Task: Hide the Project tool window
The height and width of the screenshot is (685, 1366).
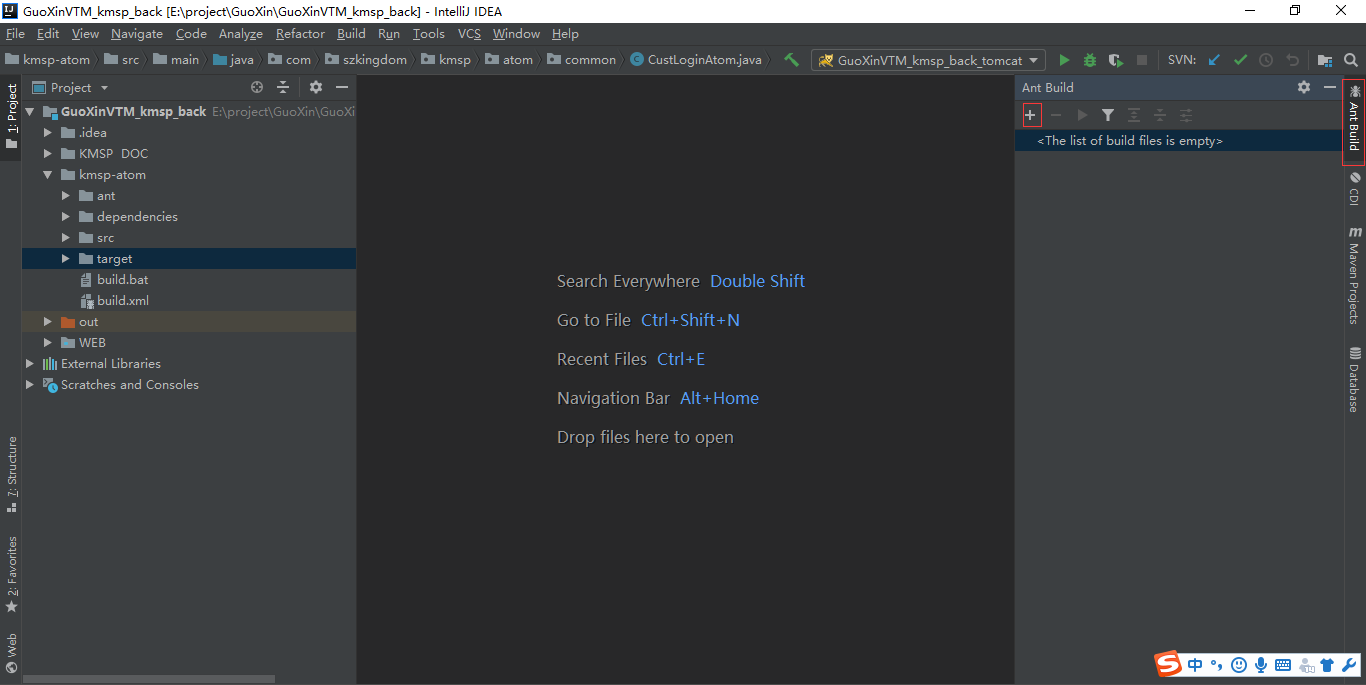Action: coord(342,87)
